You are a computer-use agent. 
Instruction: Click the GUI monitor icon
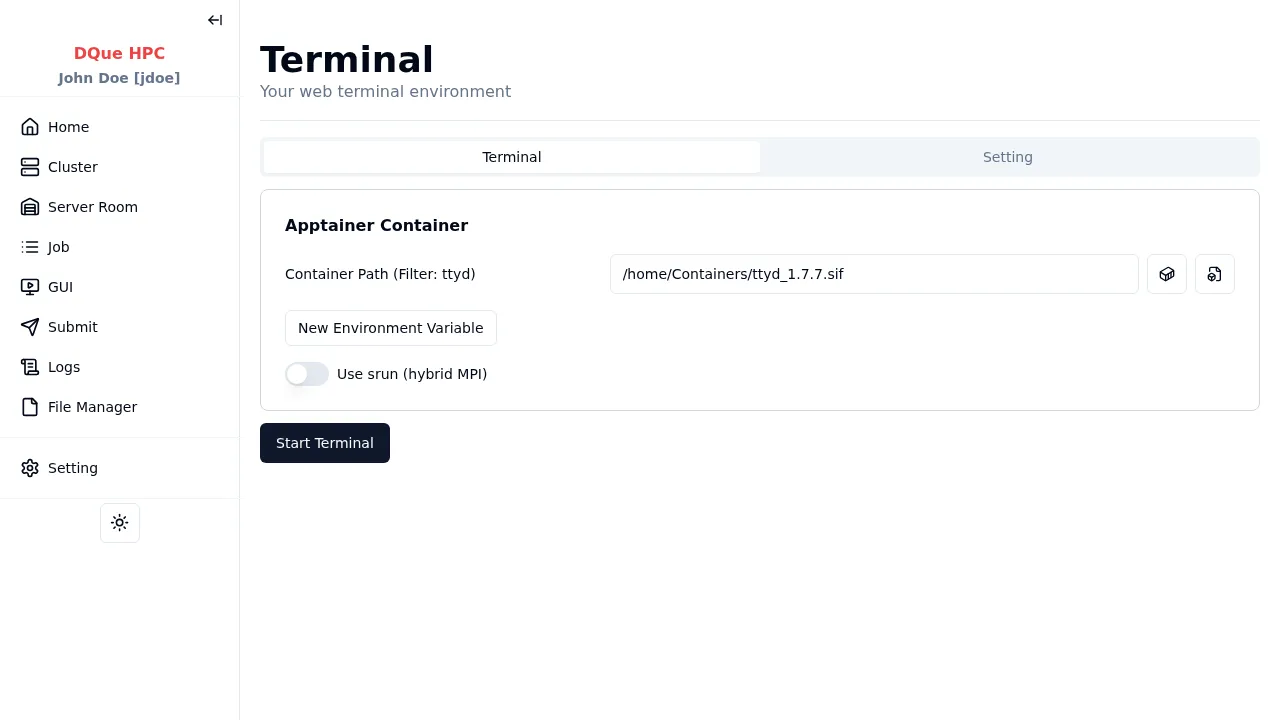30,287
